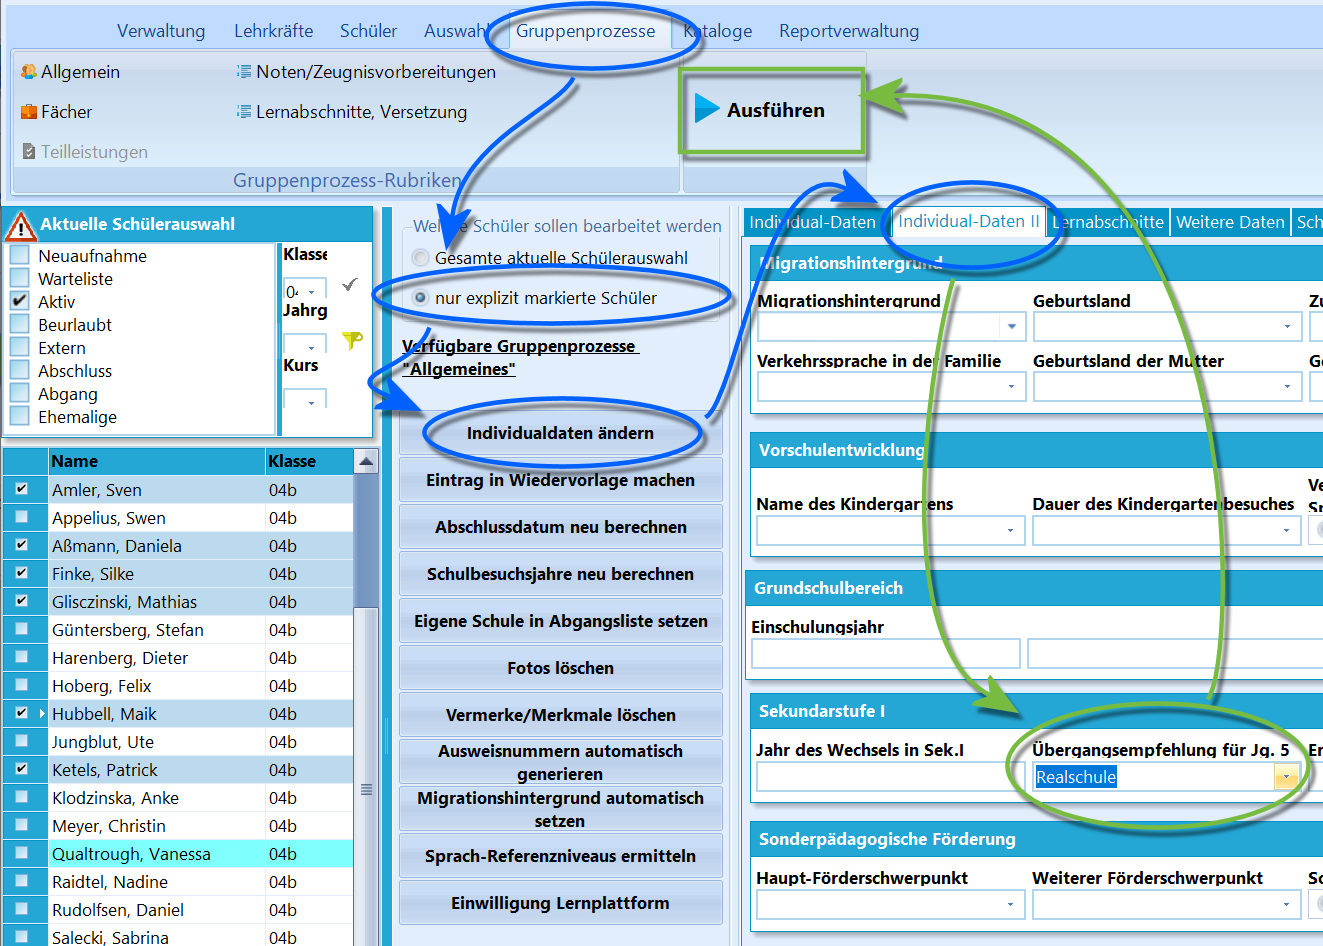Switch to the Gruppenprozesse ribbon tab
This screenshot has height=946, width=1323.
click(x=585, y=31)
